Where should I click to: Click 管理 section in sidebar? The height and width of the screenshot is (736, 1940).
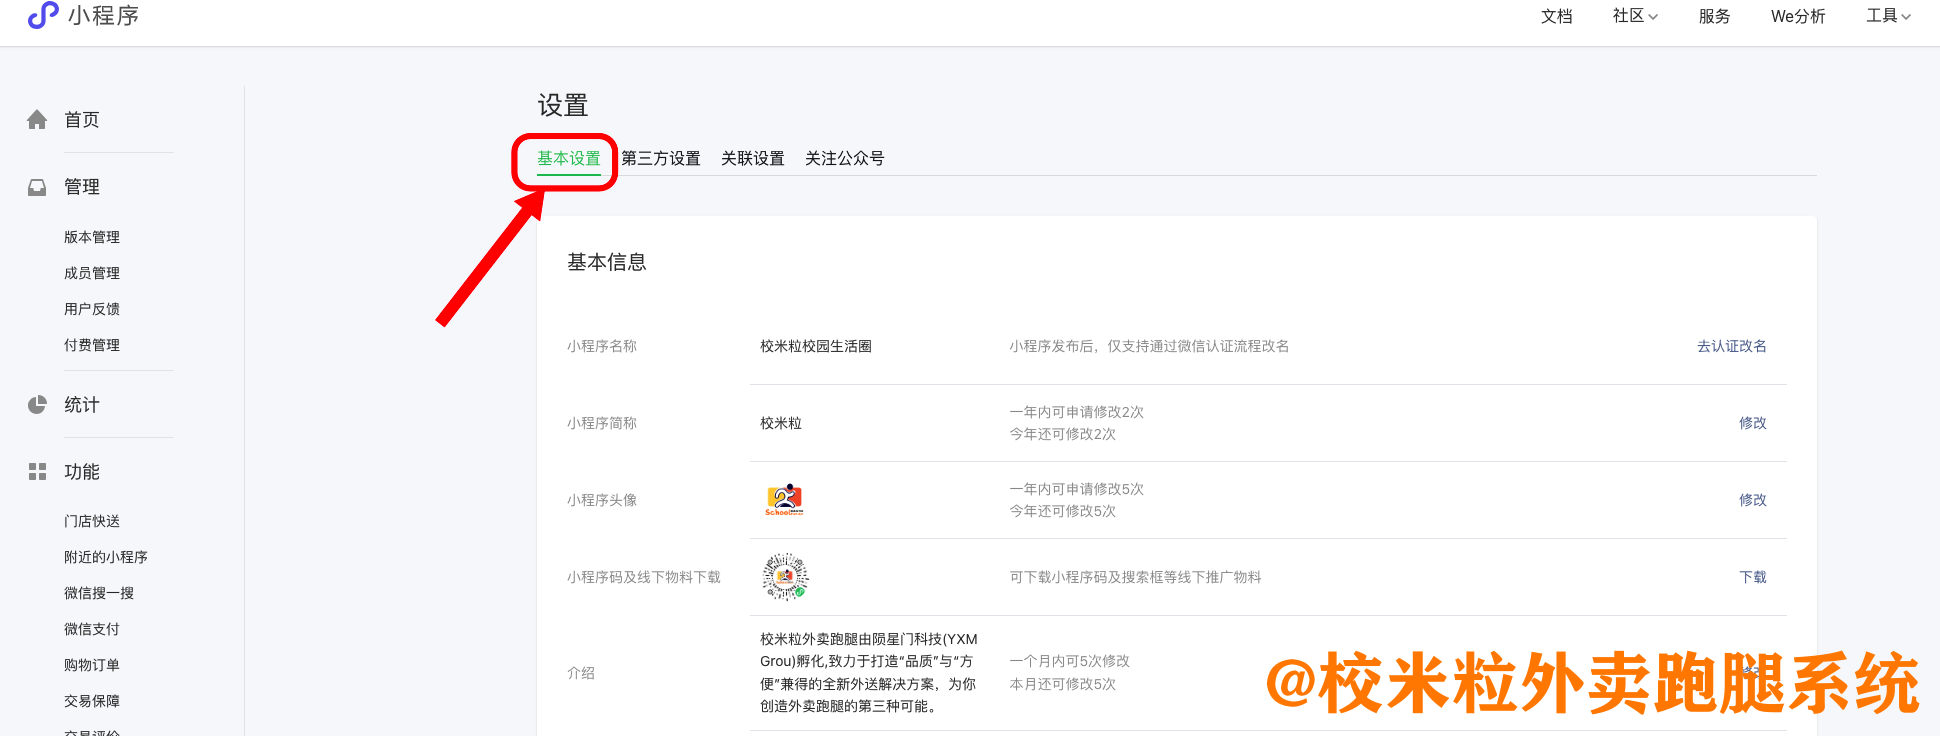coord(82,187)
